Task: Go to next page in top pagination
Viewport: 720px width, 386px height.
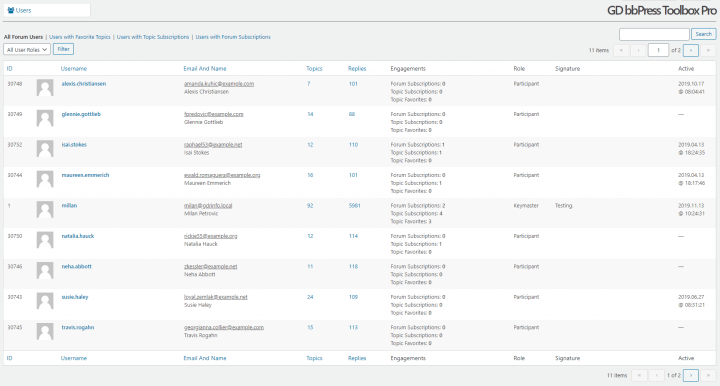Action: point(691,50)
